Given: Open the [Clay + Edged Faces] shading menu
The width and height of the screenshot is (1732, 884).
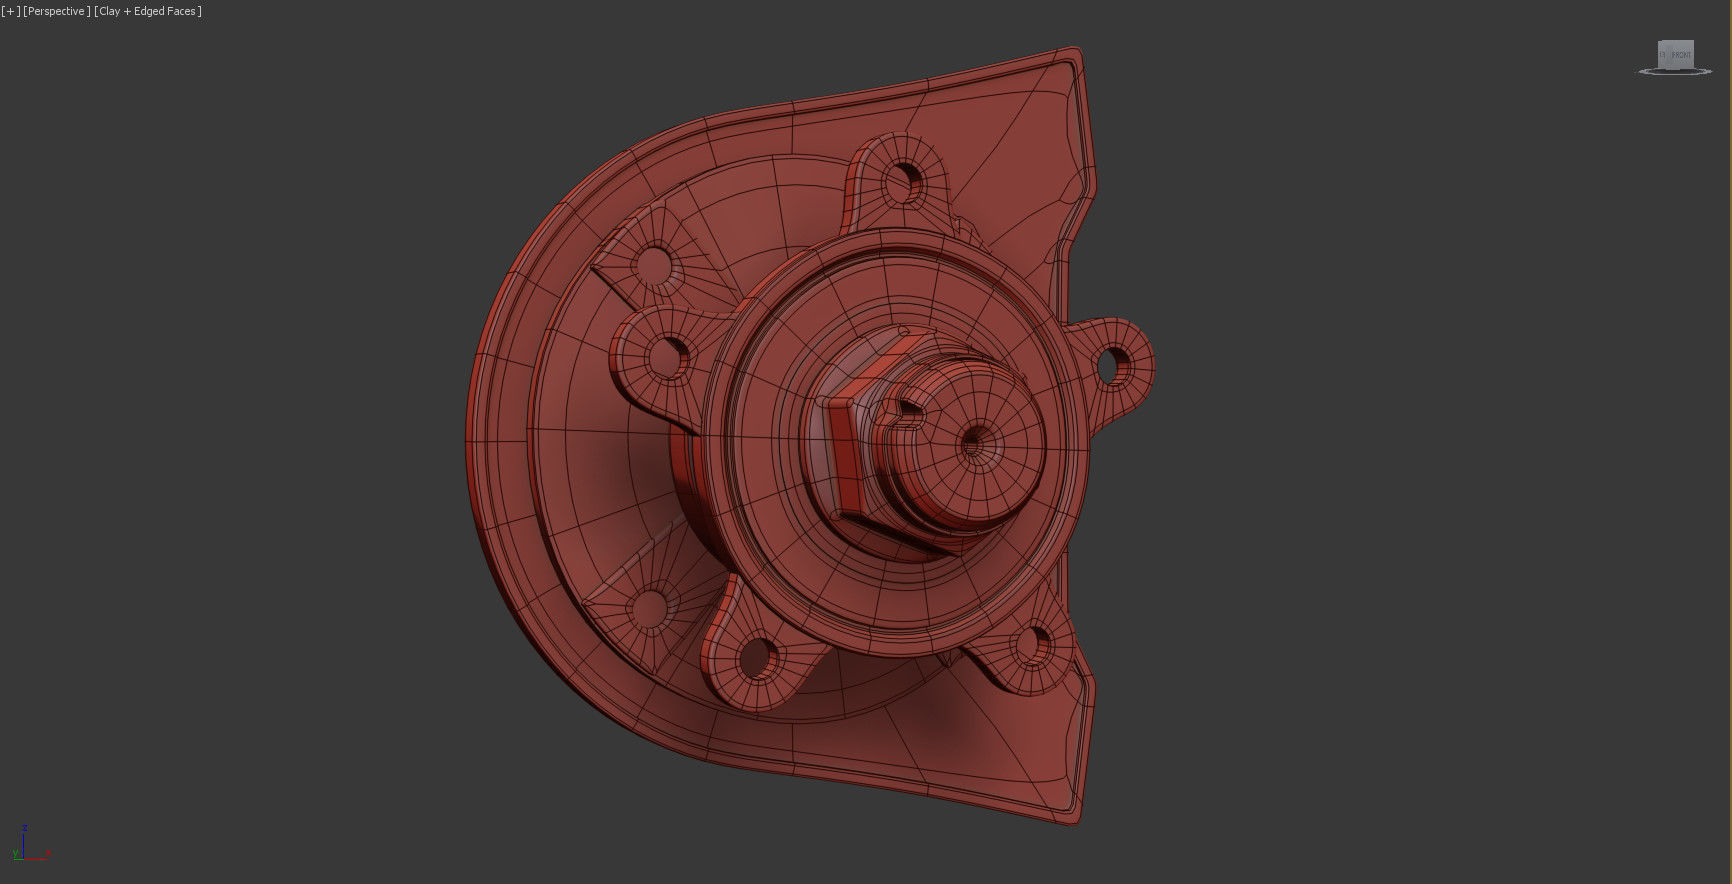Looking at the screenshot, I should coord(148,11).
